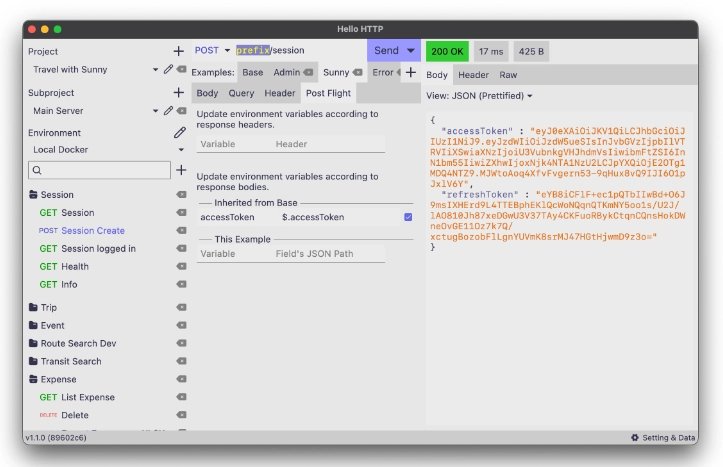Viewport: 723px width, 467px height.
Task: Open the request Header tab
Action: (279, 93)
